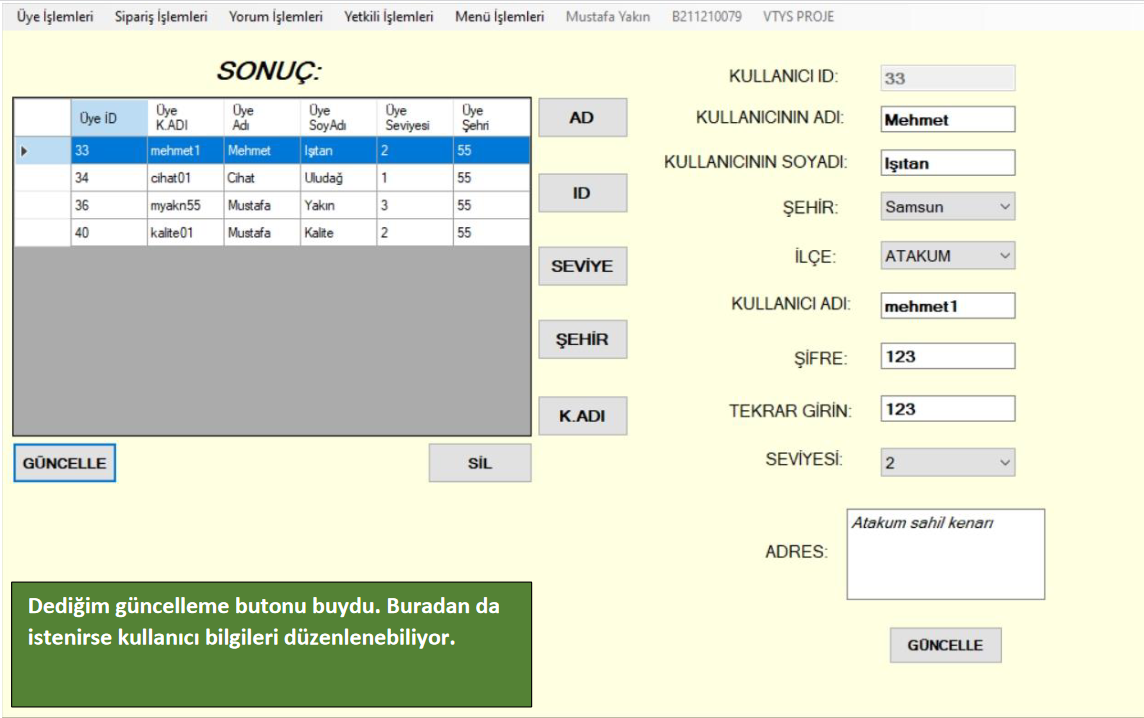The width and height of the screenshot is (1144, 718).
Task: Open the Üye İşlemleri menu
Action: 55,17
